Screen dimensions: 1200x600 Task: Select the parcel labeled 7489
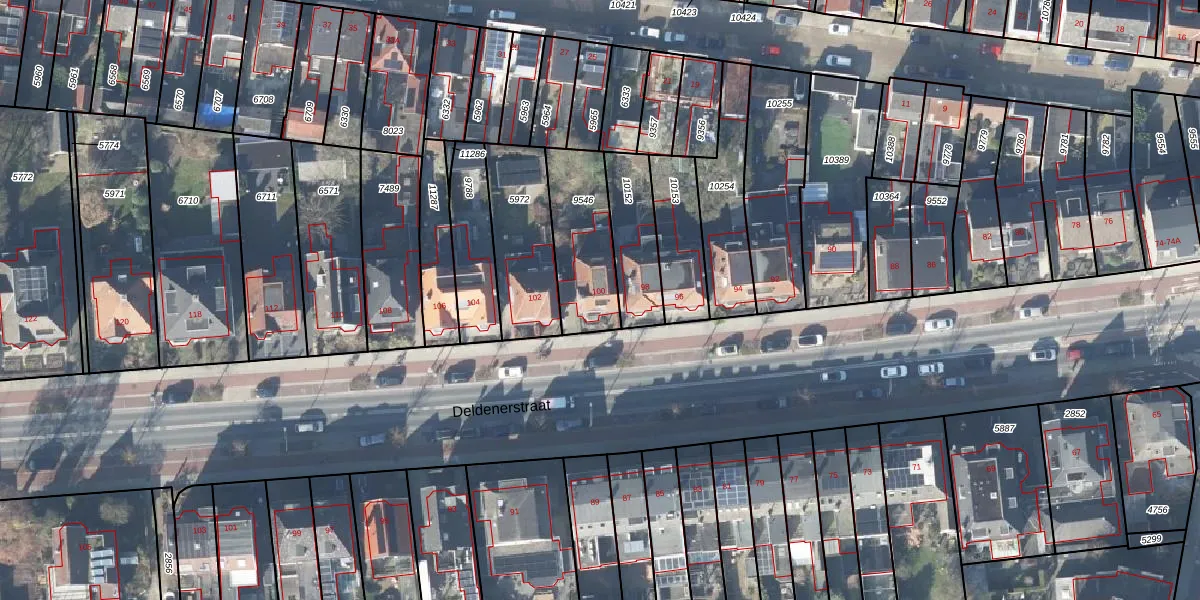point(389,188)
